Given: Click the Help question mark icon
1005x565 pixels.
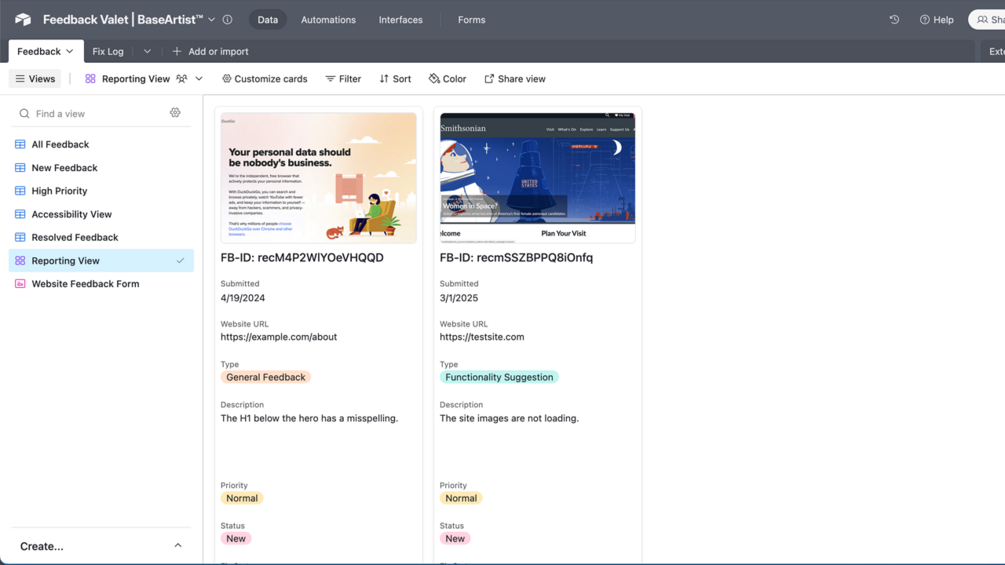Looking at the screenshot, I should (x=924, y=20).
